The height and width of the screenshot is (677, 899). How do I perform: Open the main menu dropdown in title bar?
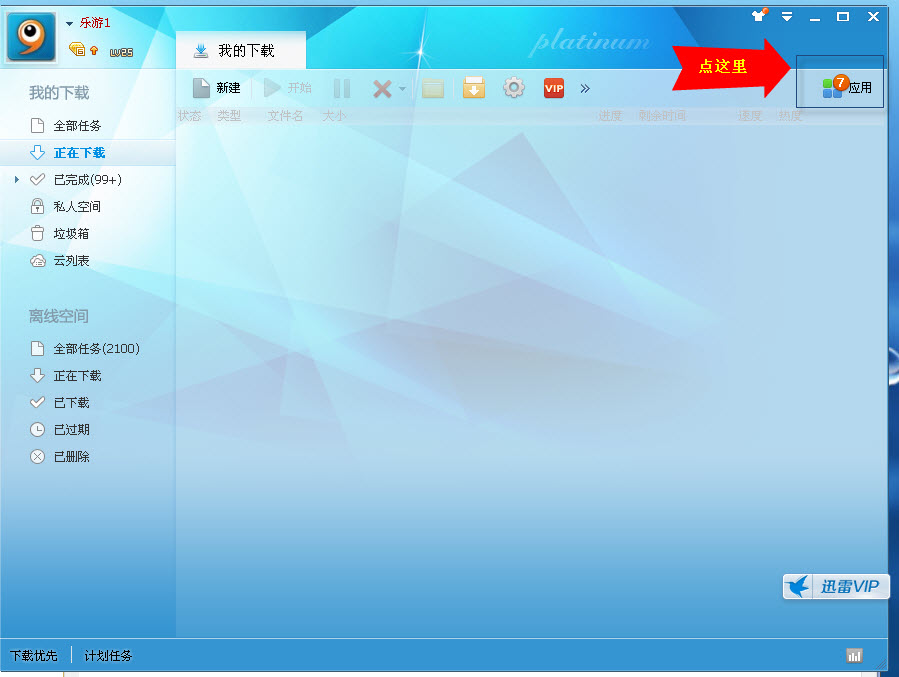787,17
